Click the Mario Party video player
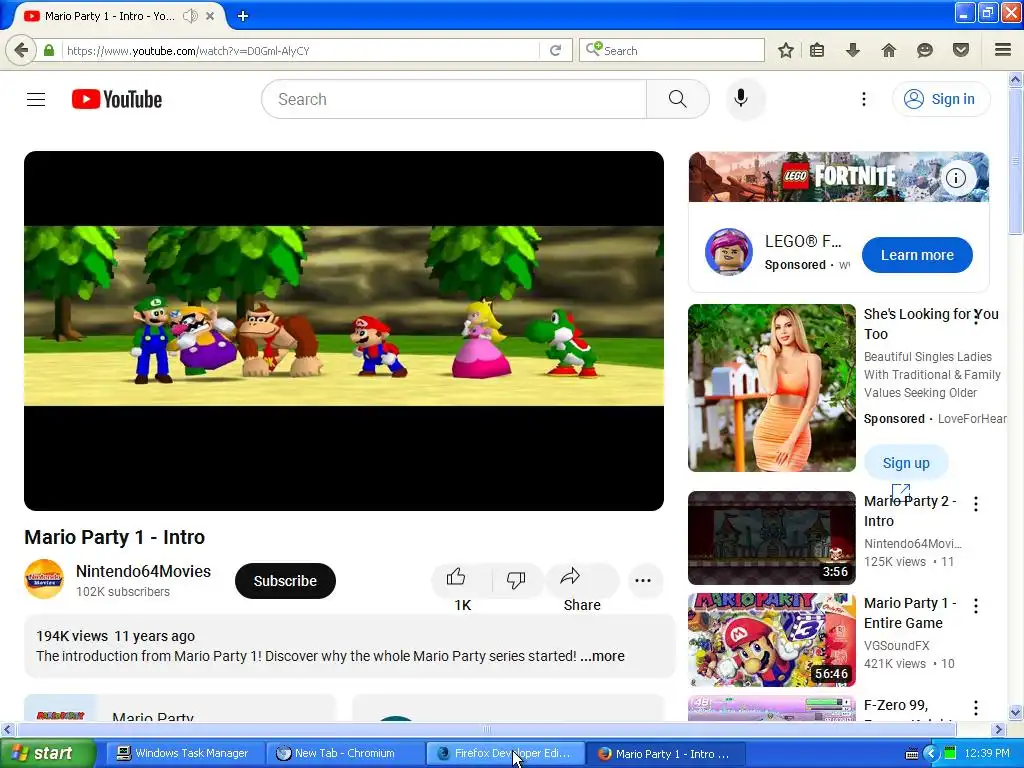 344,330
